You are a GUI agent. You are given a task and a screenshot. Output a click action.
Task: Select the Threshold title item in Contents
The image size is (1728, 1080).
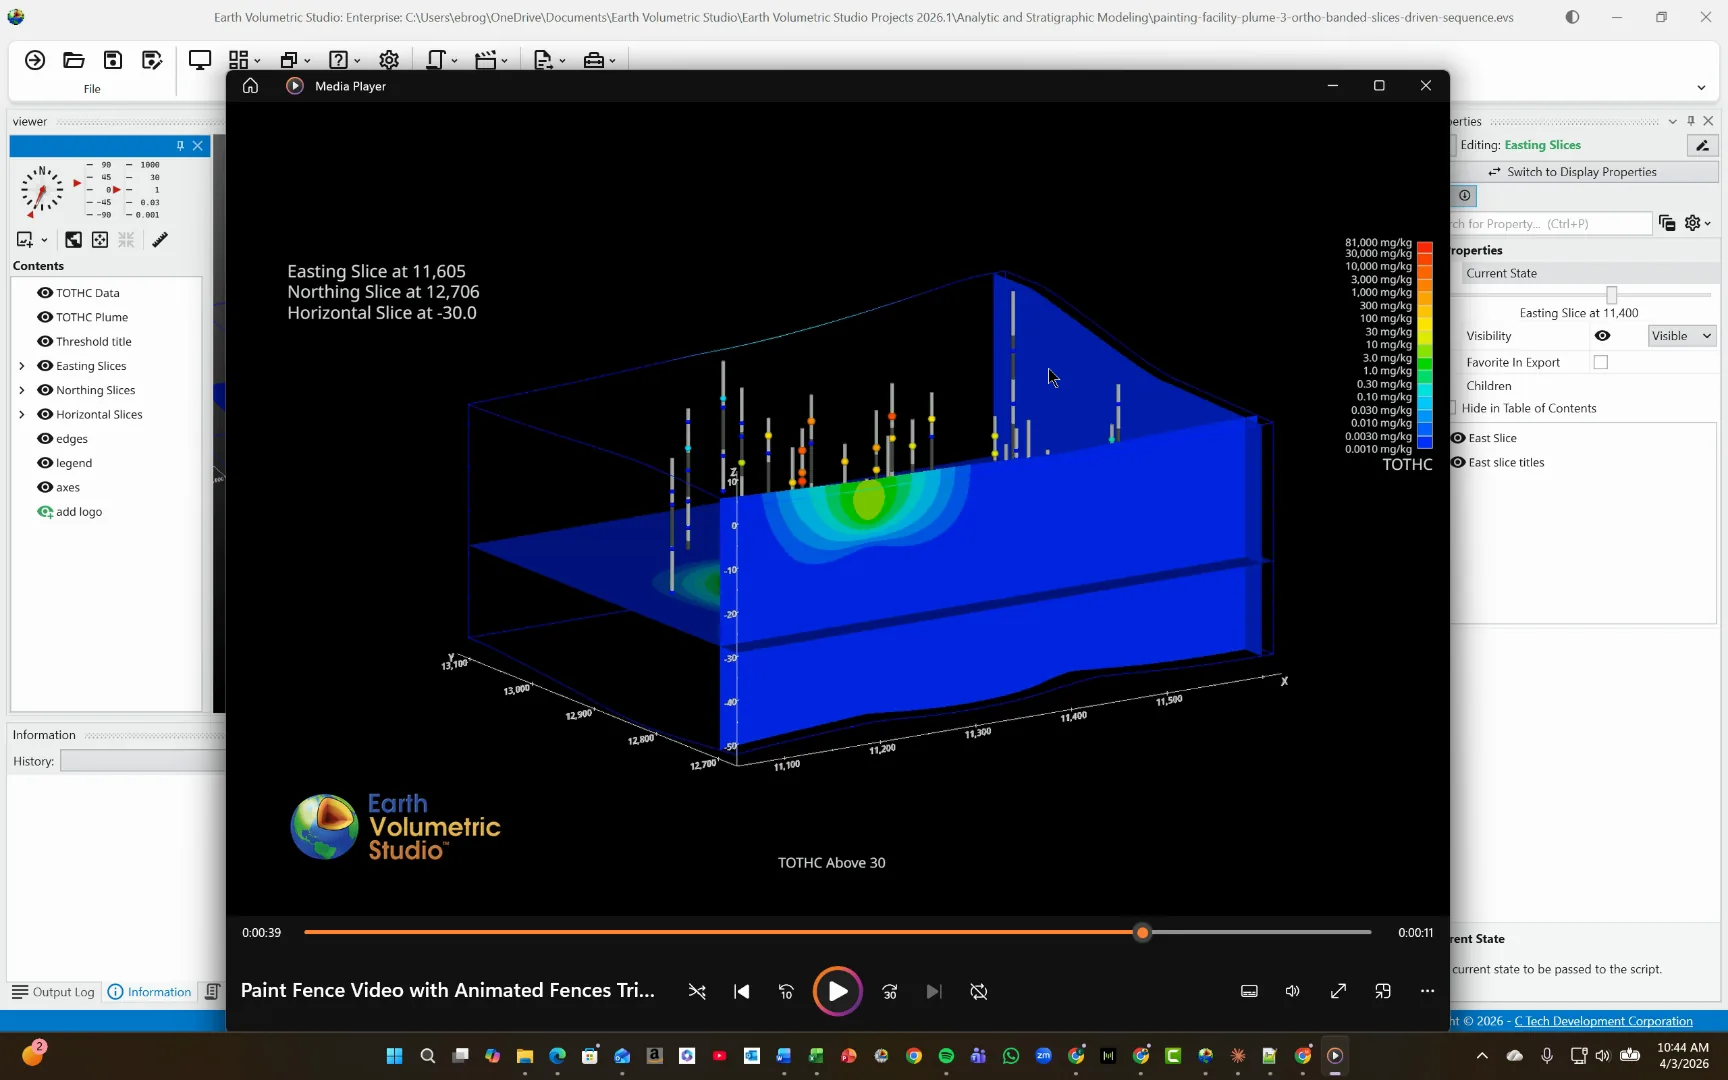tap(94, 342)
